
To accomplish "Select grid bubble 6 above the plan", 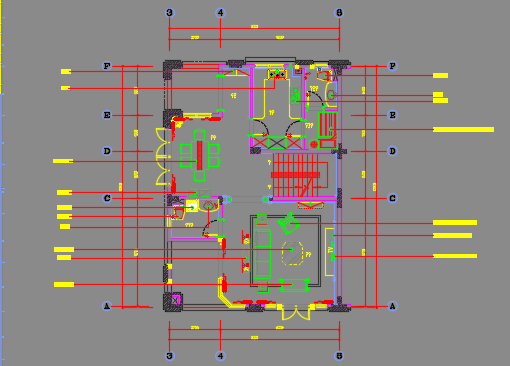I will click(339, 13).
